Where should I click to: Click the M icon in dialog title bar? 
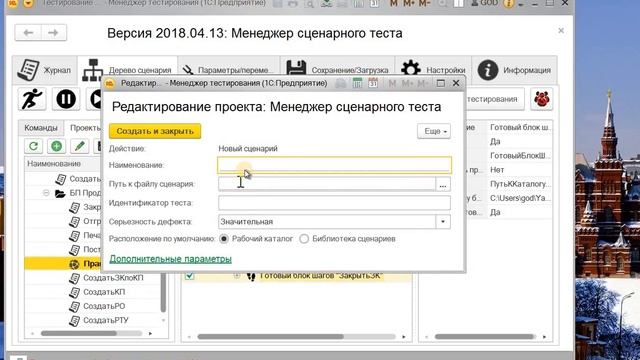pyautogui.click(x=392, y=83)
